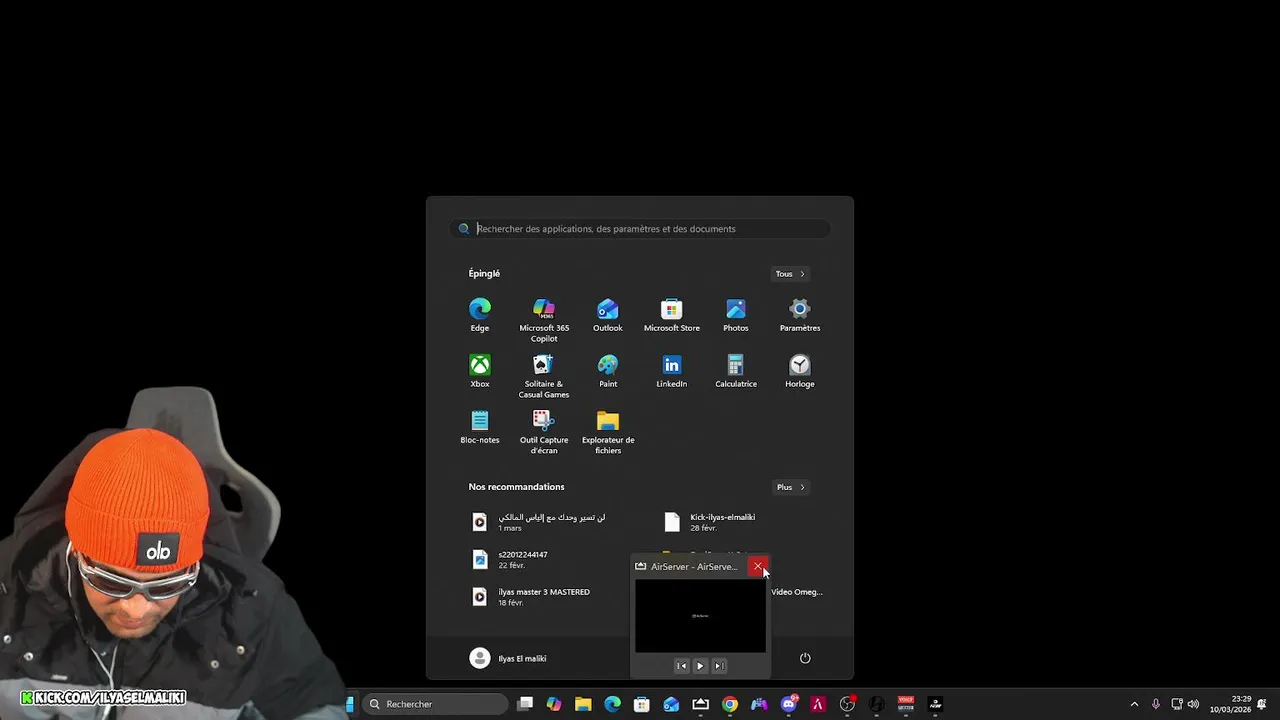Screen dimensions: 1280x720
Task: Close the AirServer preview thumbnail
Action: (758, 566)
